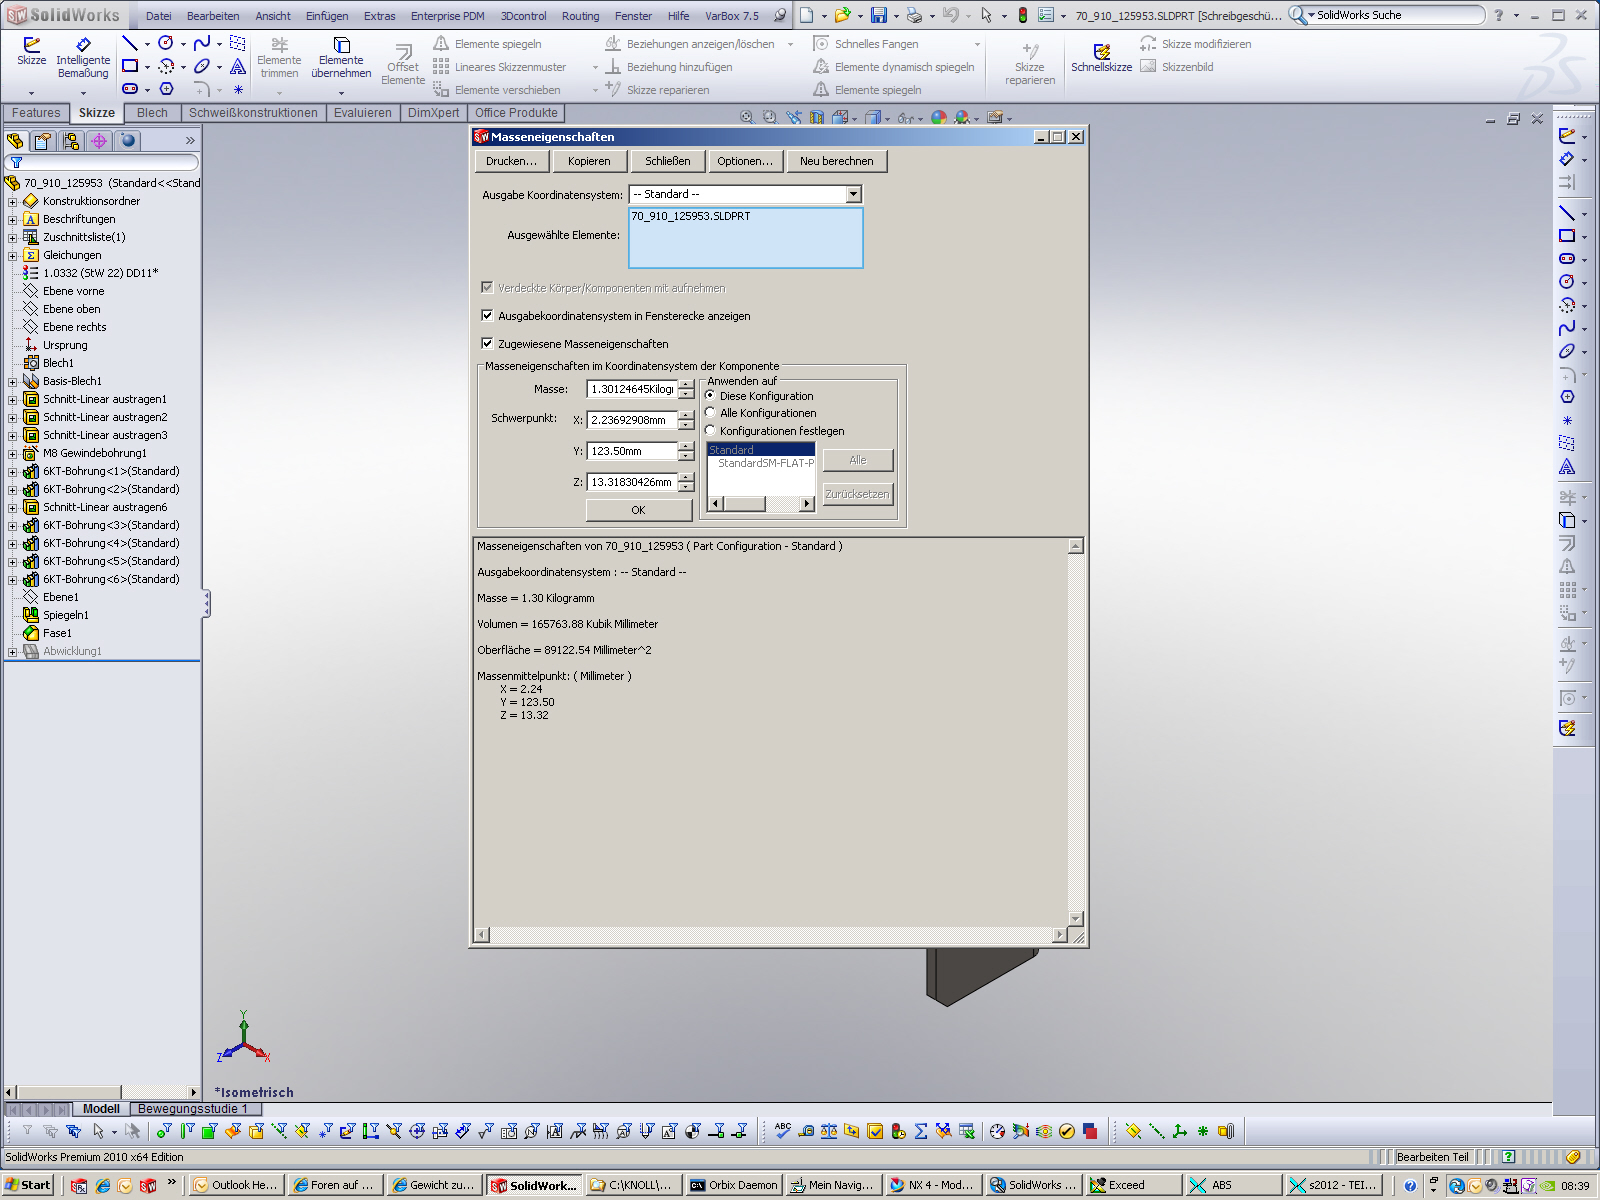Open Einfügen menu

tap(327, 16)
